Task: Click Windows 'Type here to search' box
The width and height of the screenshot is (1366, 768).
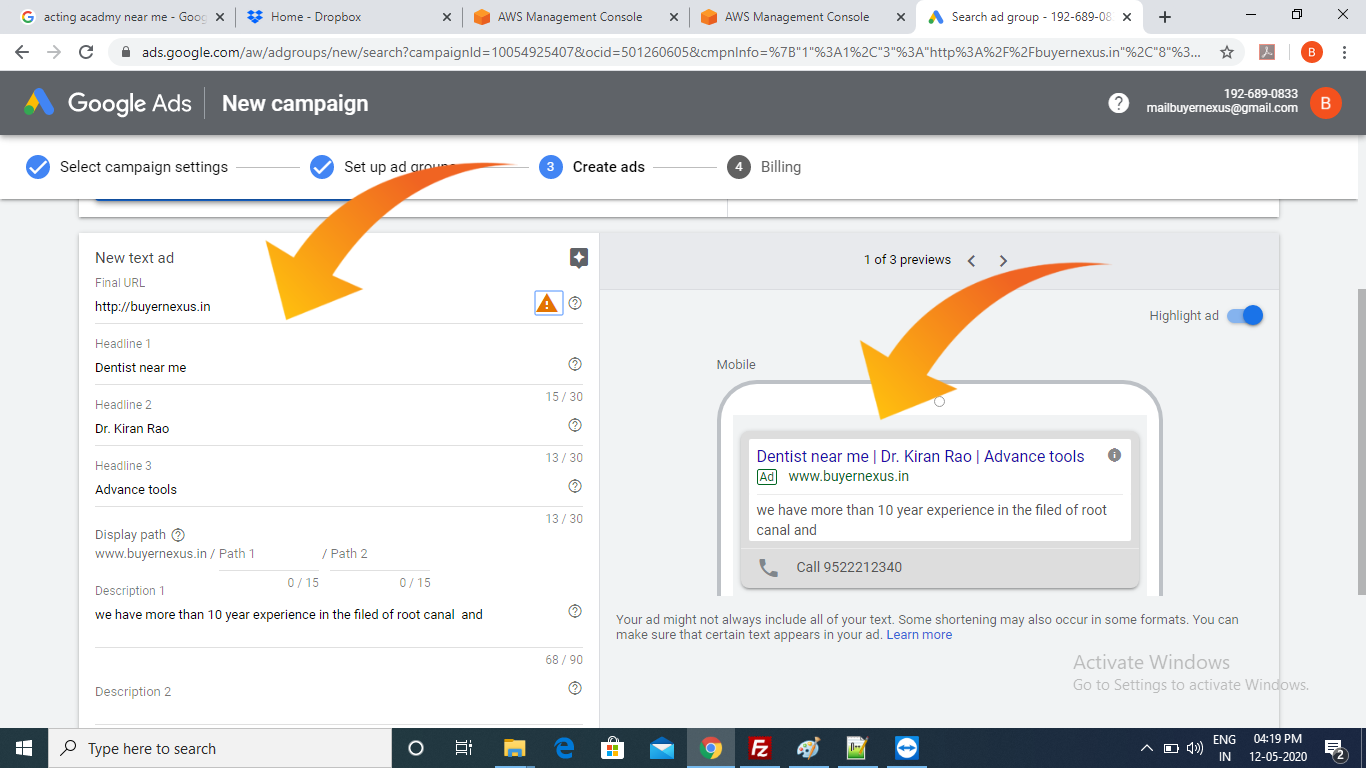Action: click(219, 748)
